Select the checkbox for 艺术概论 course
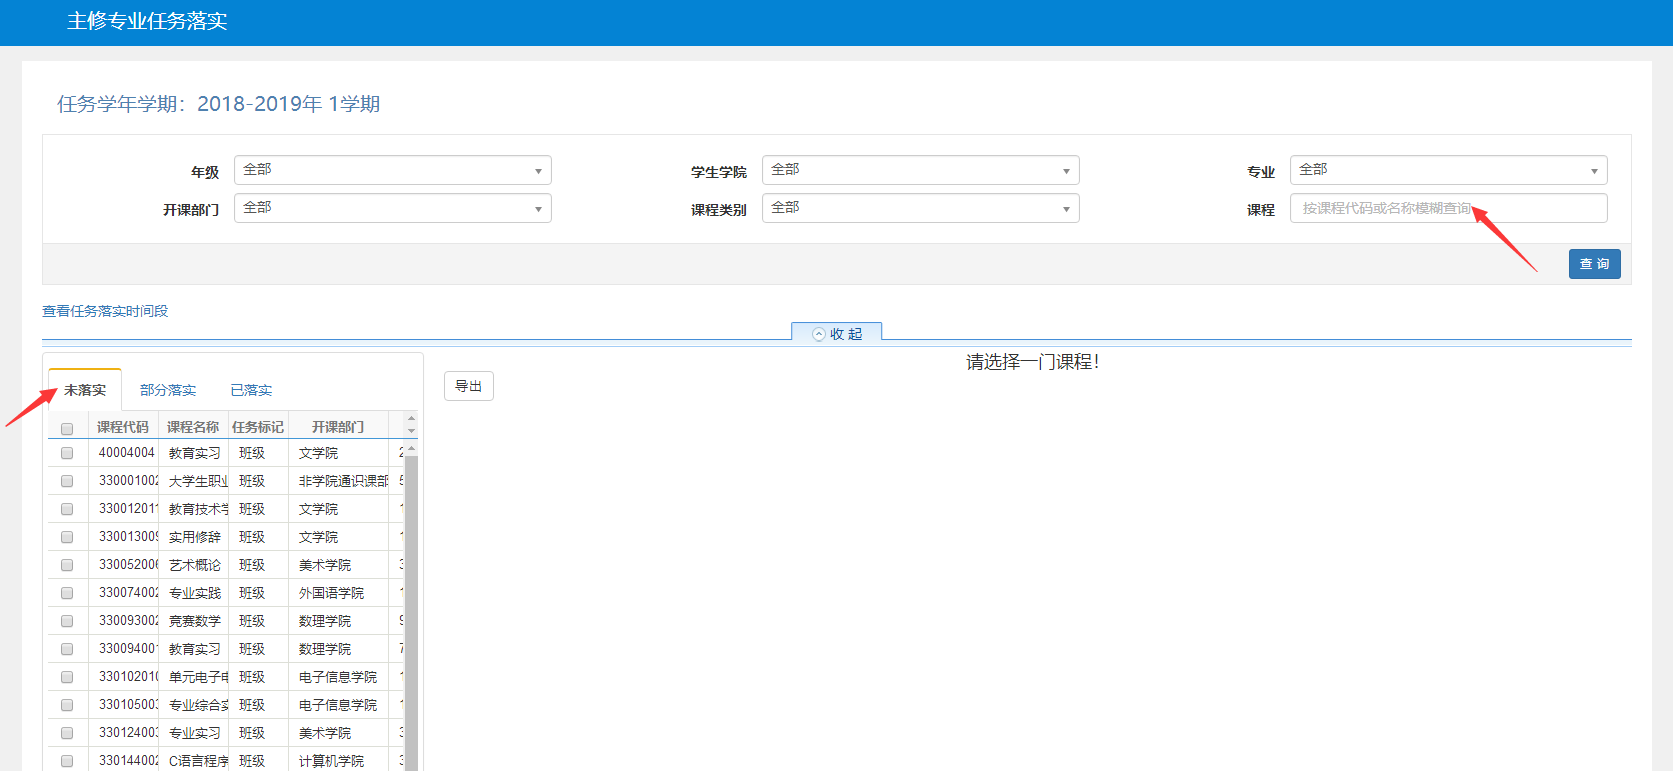This screenshot has width=1673, height=771. 67,565
